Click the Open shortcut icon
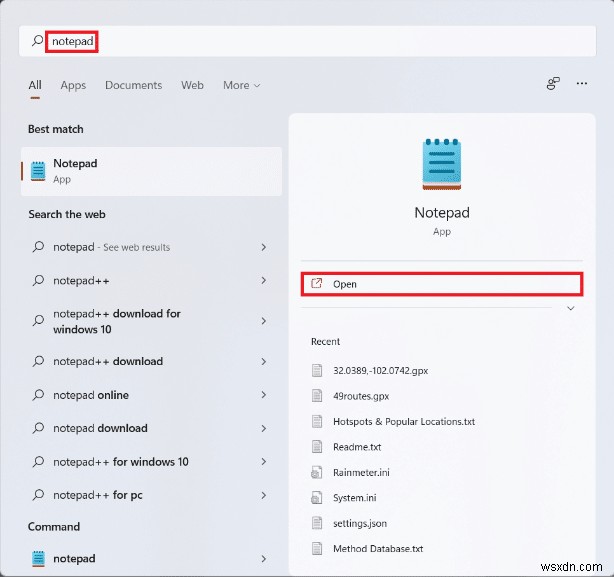 (316, 283)
